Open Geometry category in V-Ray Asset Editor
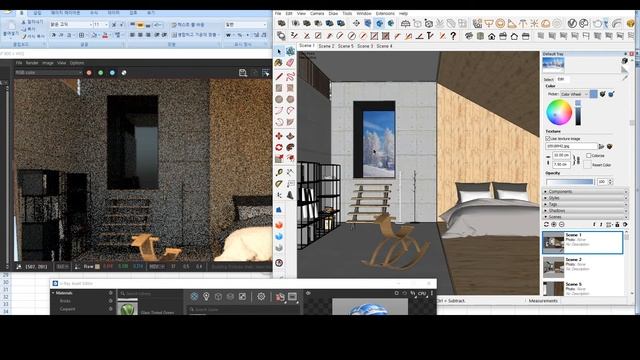The image size is (640, 360). pyautogui.click(x=218, y=297)
